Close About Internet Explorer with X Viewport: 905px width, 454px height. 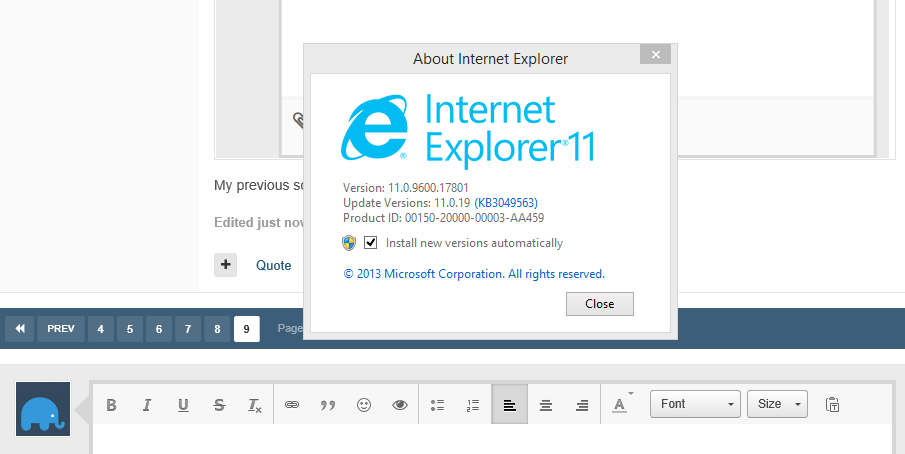pos(655,54)
